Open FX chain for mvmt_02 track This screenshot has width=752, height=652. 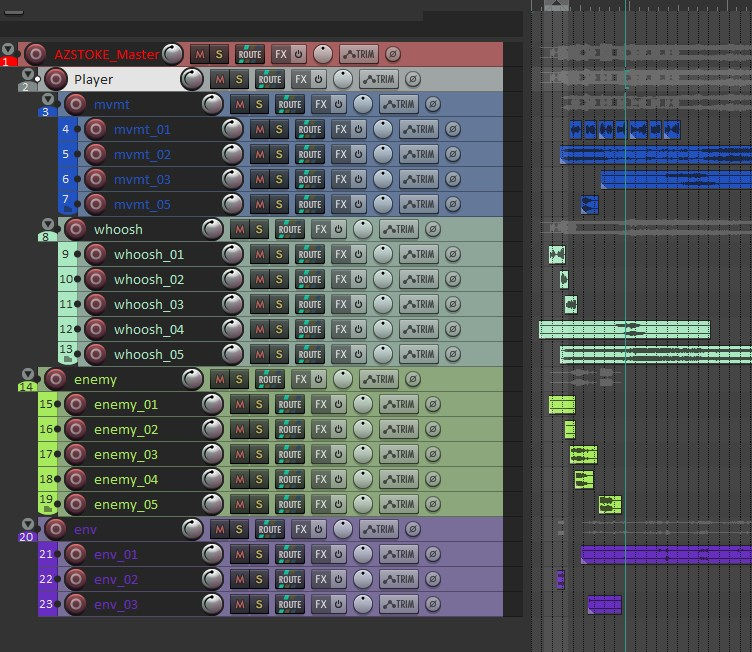point(341,154)
